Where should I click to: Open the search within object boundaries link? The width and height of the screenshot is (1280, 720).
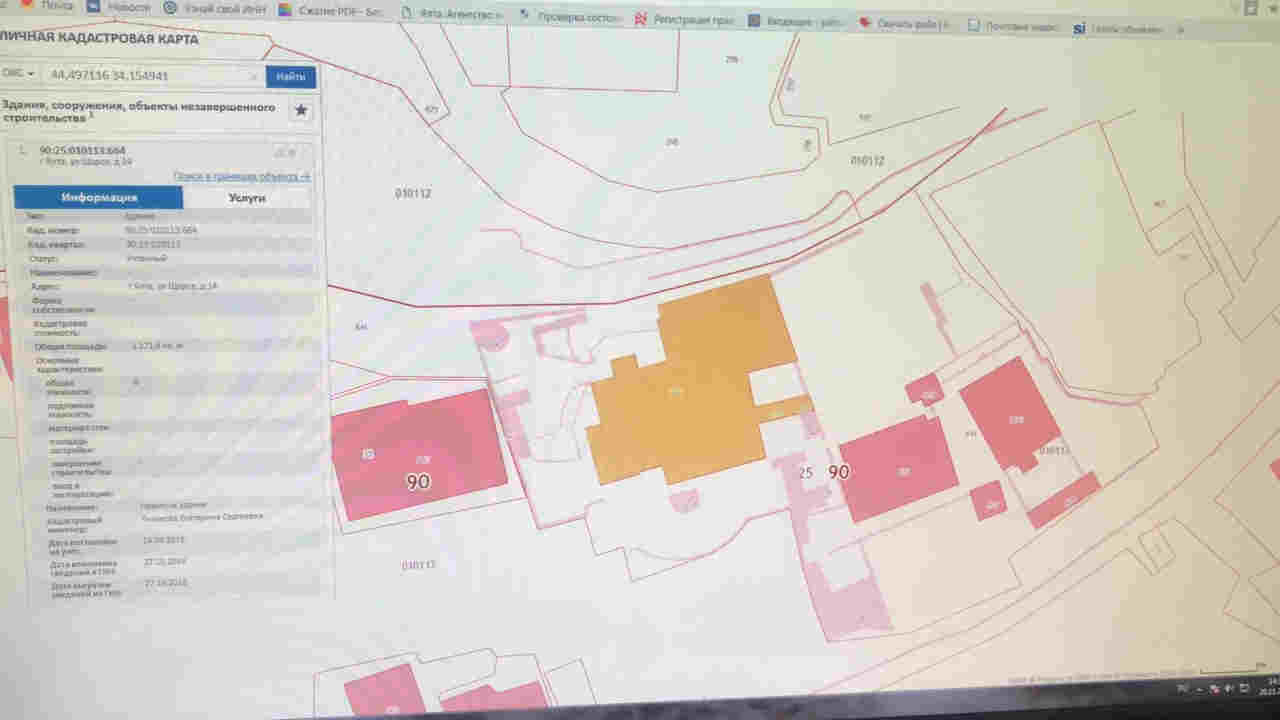click(241, 176)
